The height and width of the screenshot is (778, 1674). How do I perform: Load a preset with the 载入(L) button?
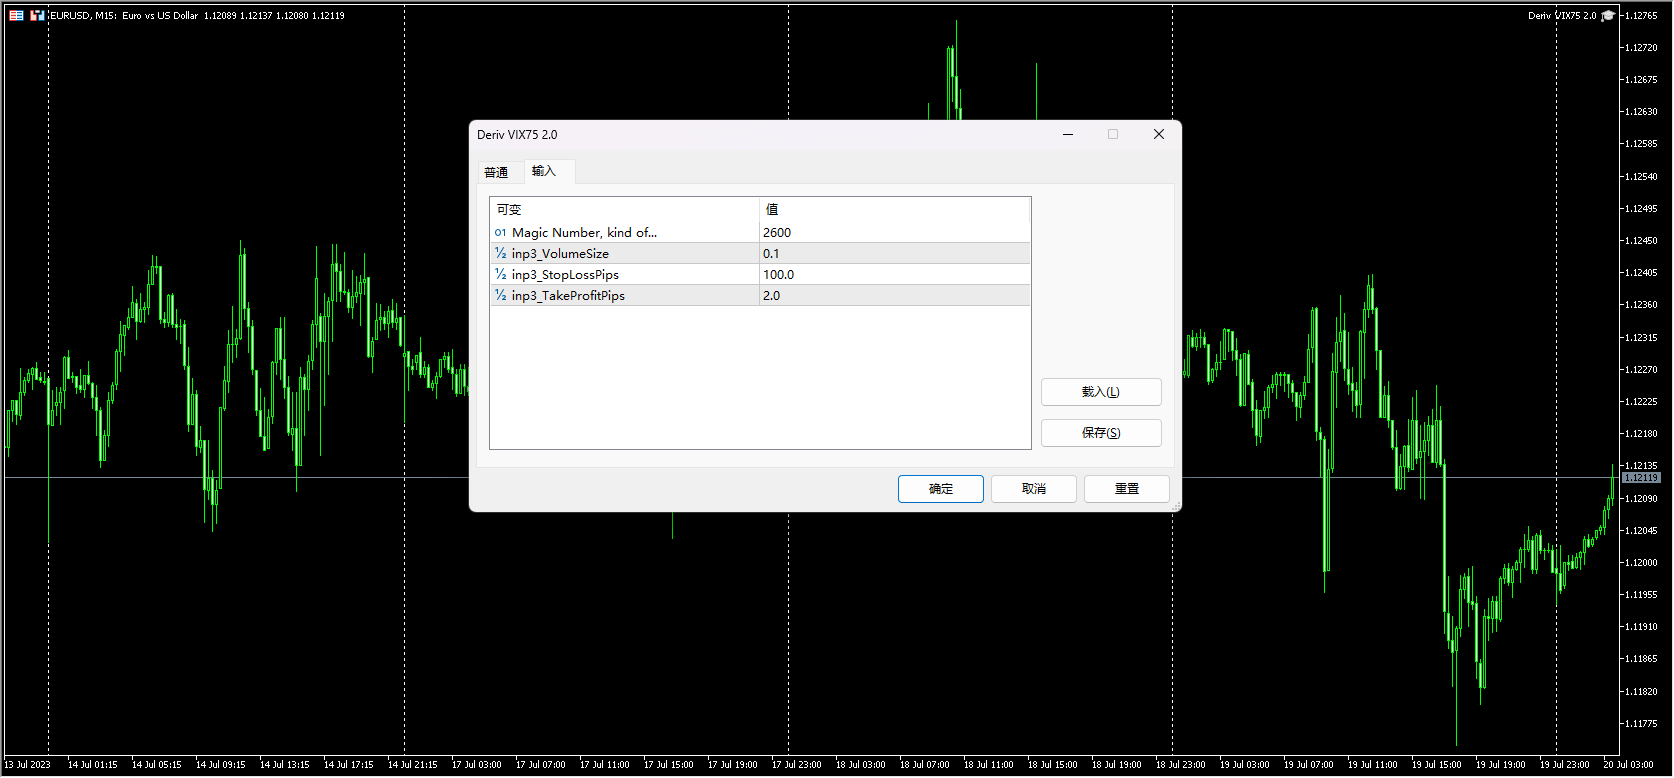tap(1100, 392)
